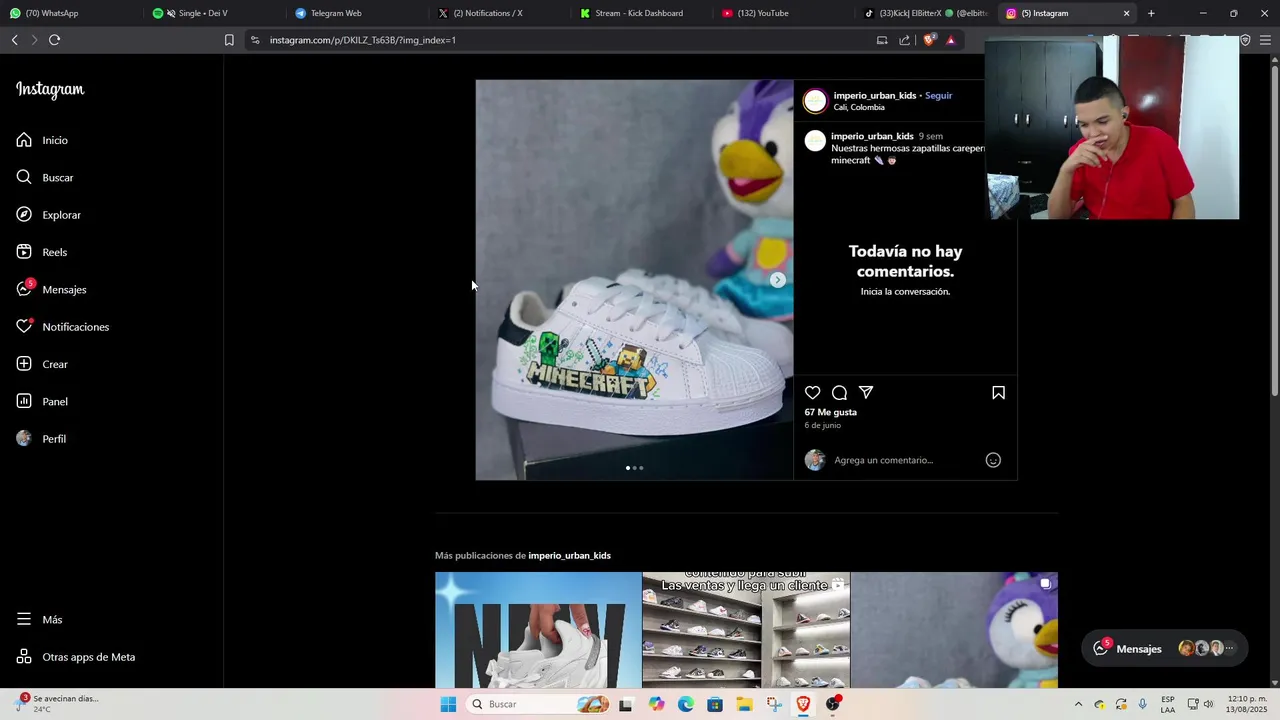Viewport: 1280px width, 720px height.
Task: Go back with the browser back arrow
Action: [14, 40]
